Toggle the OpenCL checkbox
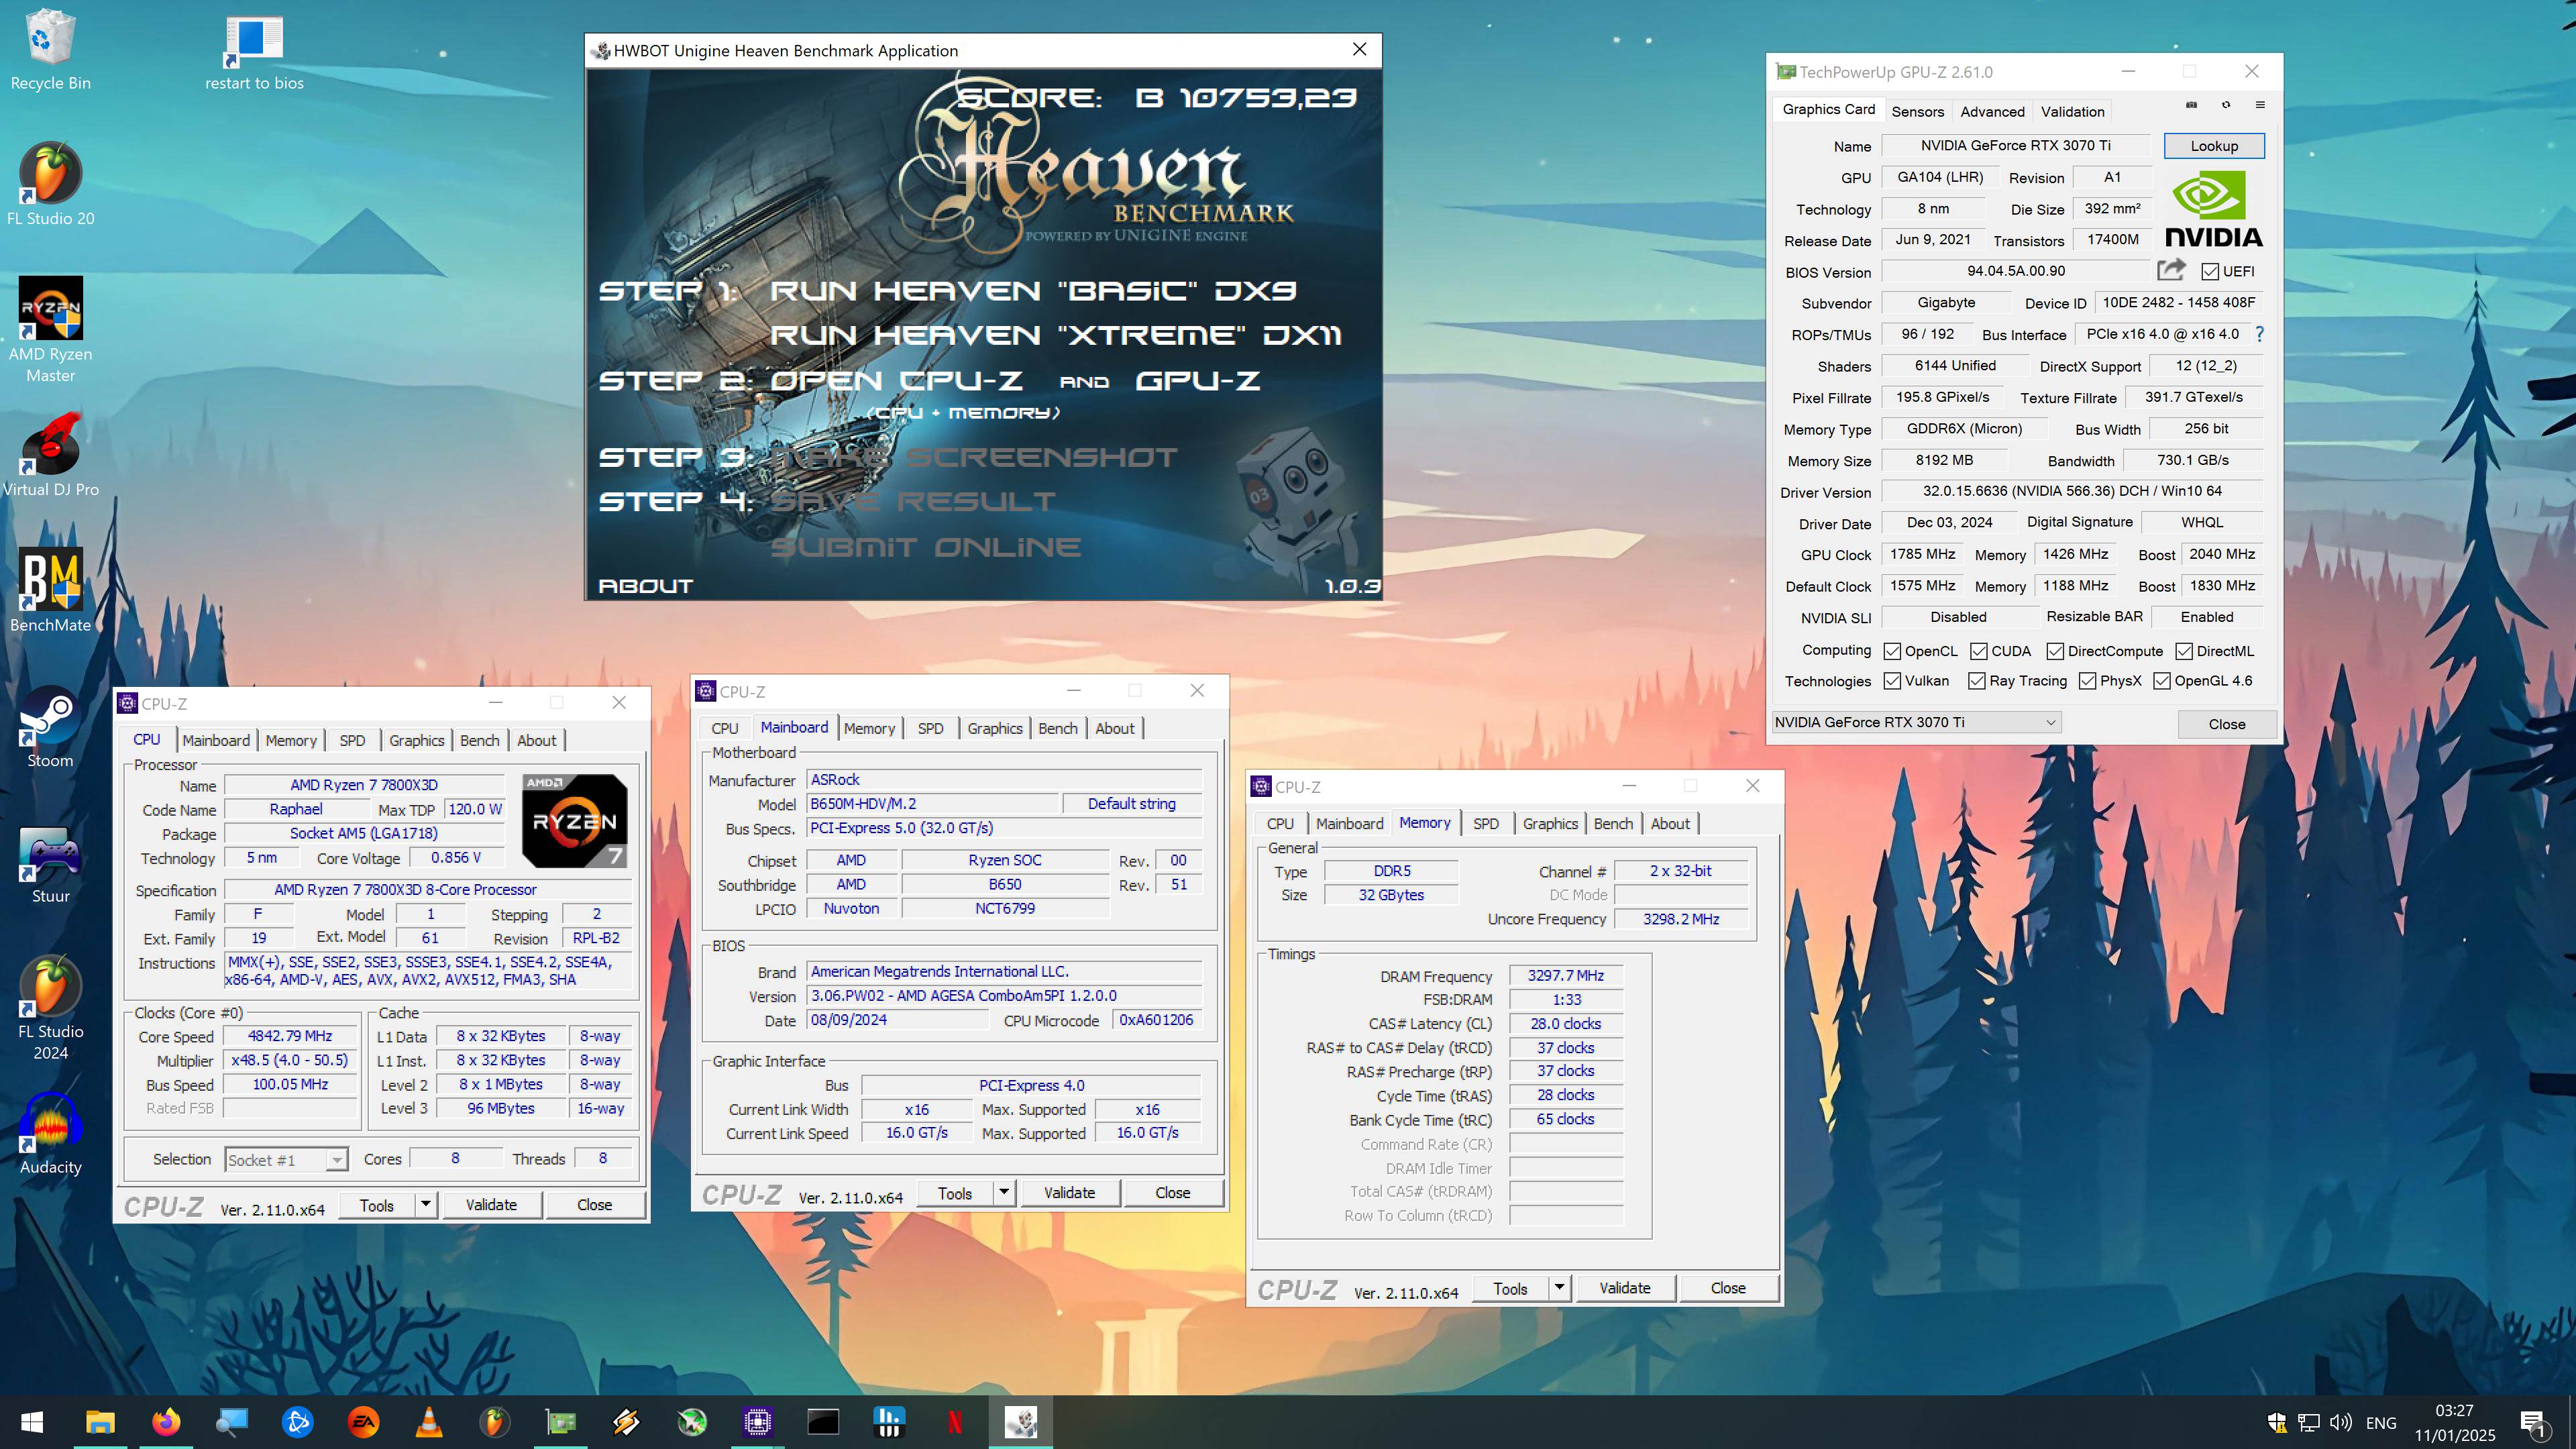 pos(1892,651)
